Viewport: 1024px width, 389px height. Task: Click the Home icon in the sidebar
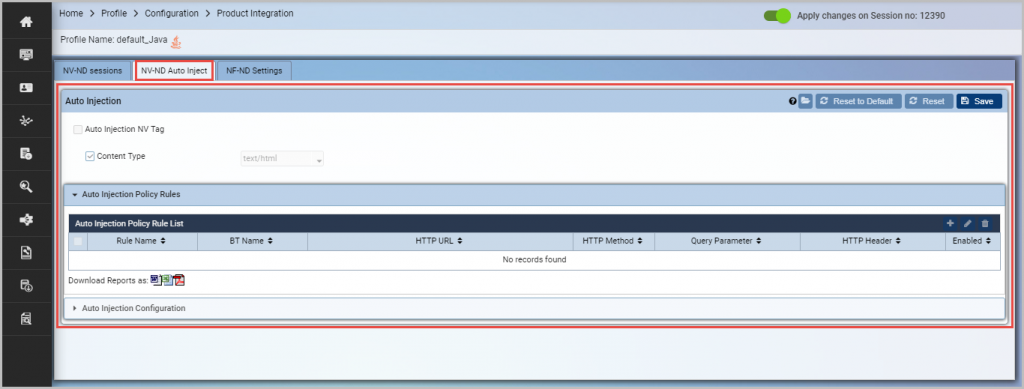pyautogui.click(x=26, y=22)
